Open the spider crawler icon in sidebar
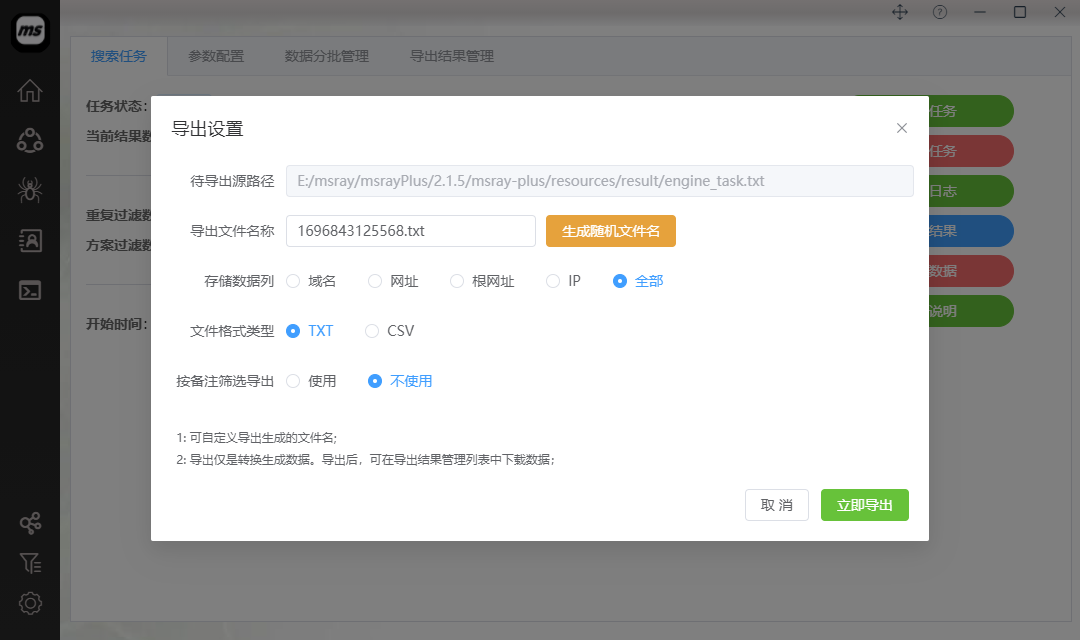Image resolution: width=1080 pixels, height=640 pixels. 30,190
